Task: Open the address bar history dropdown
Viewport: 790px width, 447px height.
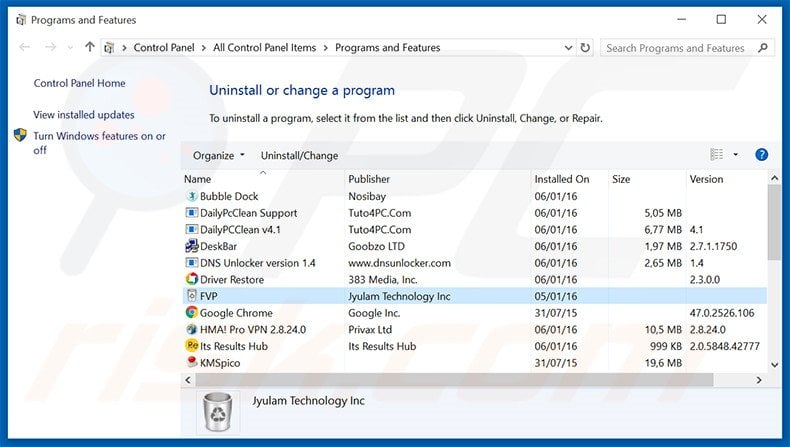Action: (568, 48)
